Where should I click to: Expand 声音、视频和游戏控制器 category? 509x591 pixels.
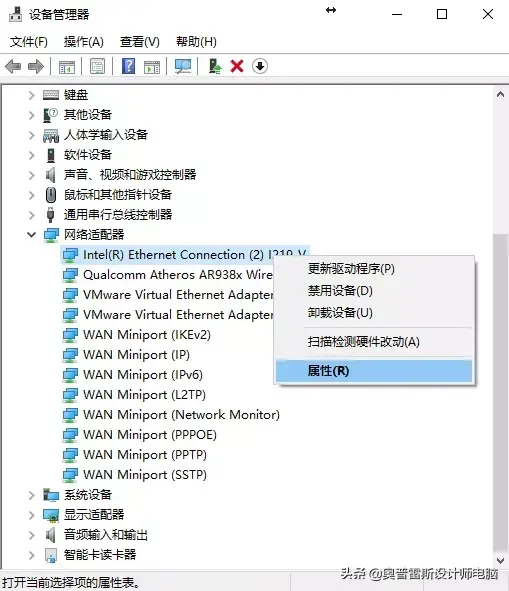click(32, 175)
